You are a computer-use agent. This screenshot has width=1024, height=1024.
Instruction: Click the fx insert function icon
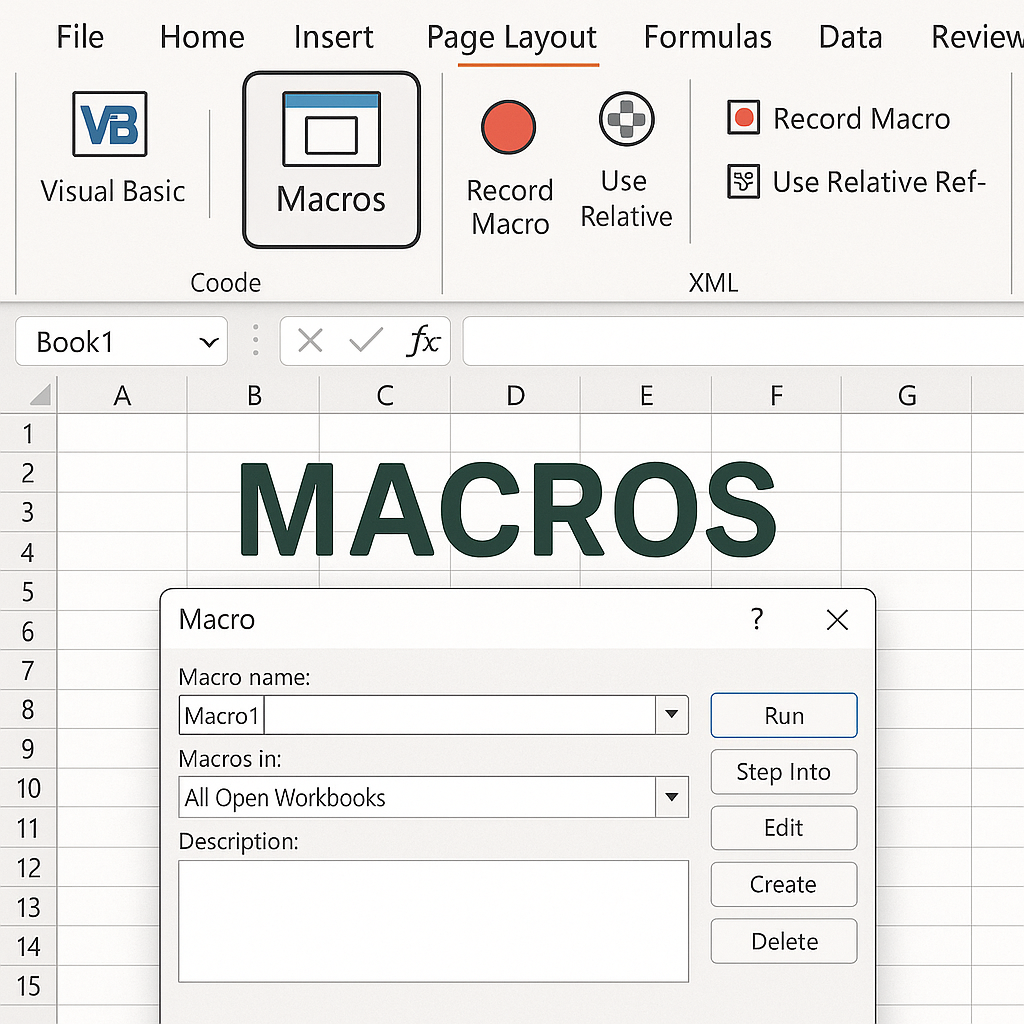[423, 342]
